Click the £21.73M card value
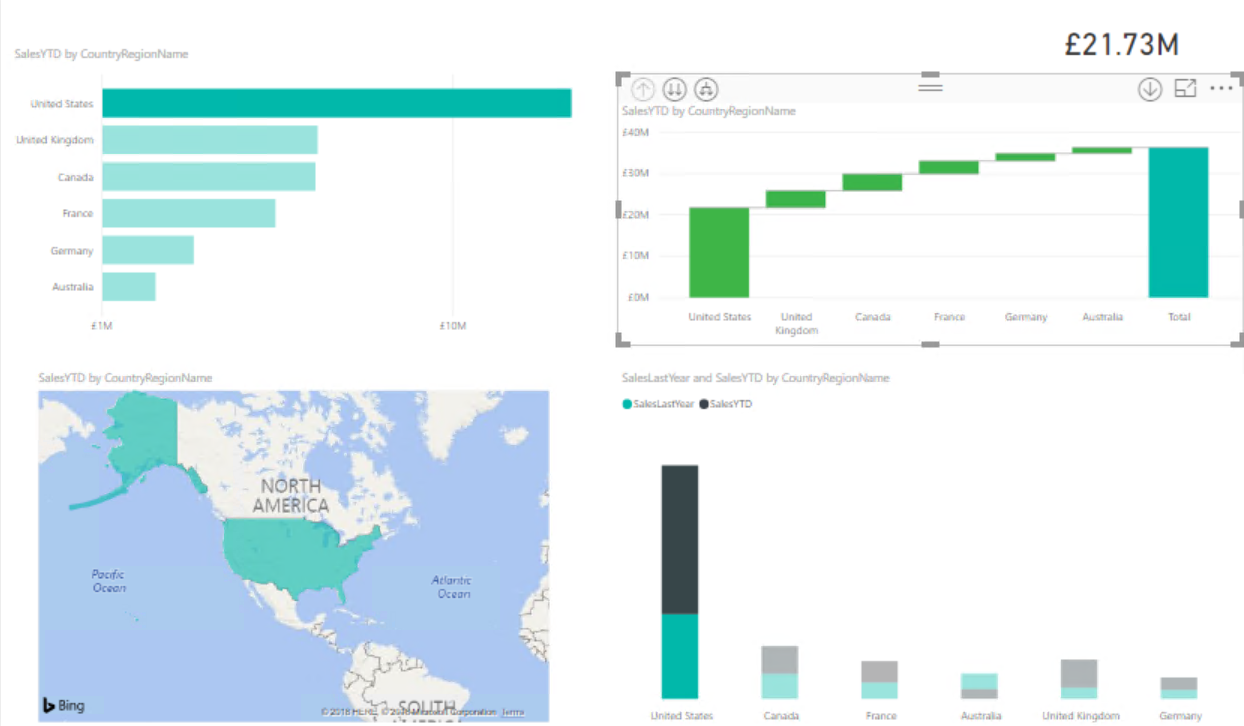Image resolution: width=1244 pixels, height=726 pixels. (x=1122, y=45)
